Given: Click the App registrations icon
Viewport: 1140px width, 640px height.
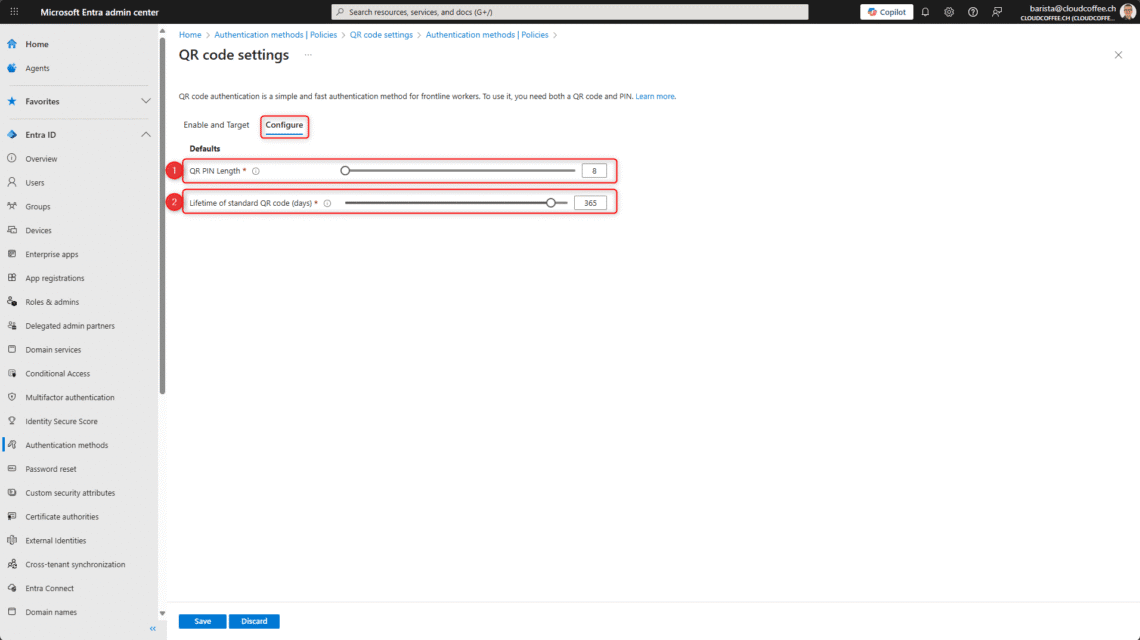Looking at the screenshot, I should tap(12, 278).
